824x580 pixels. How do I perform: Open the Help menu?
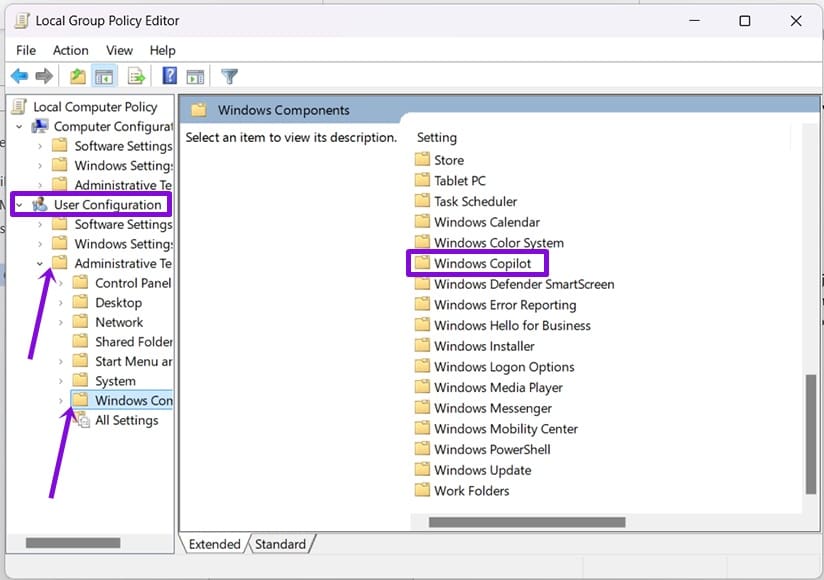(162, 50)
